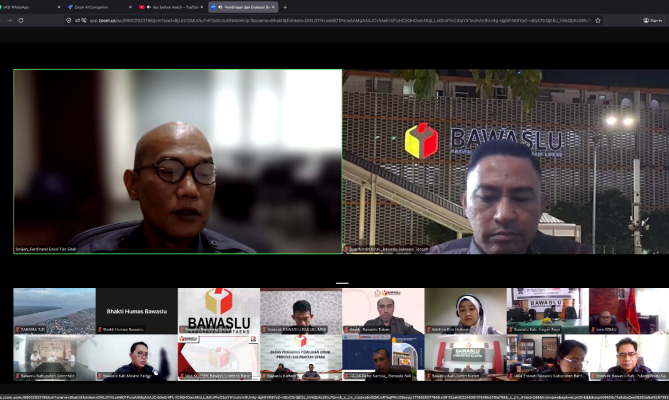The height and width of the screenshot is (400, 669).
Task: Close the active Zoom meeting tab
Action: (273, 7)
